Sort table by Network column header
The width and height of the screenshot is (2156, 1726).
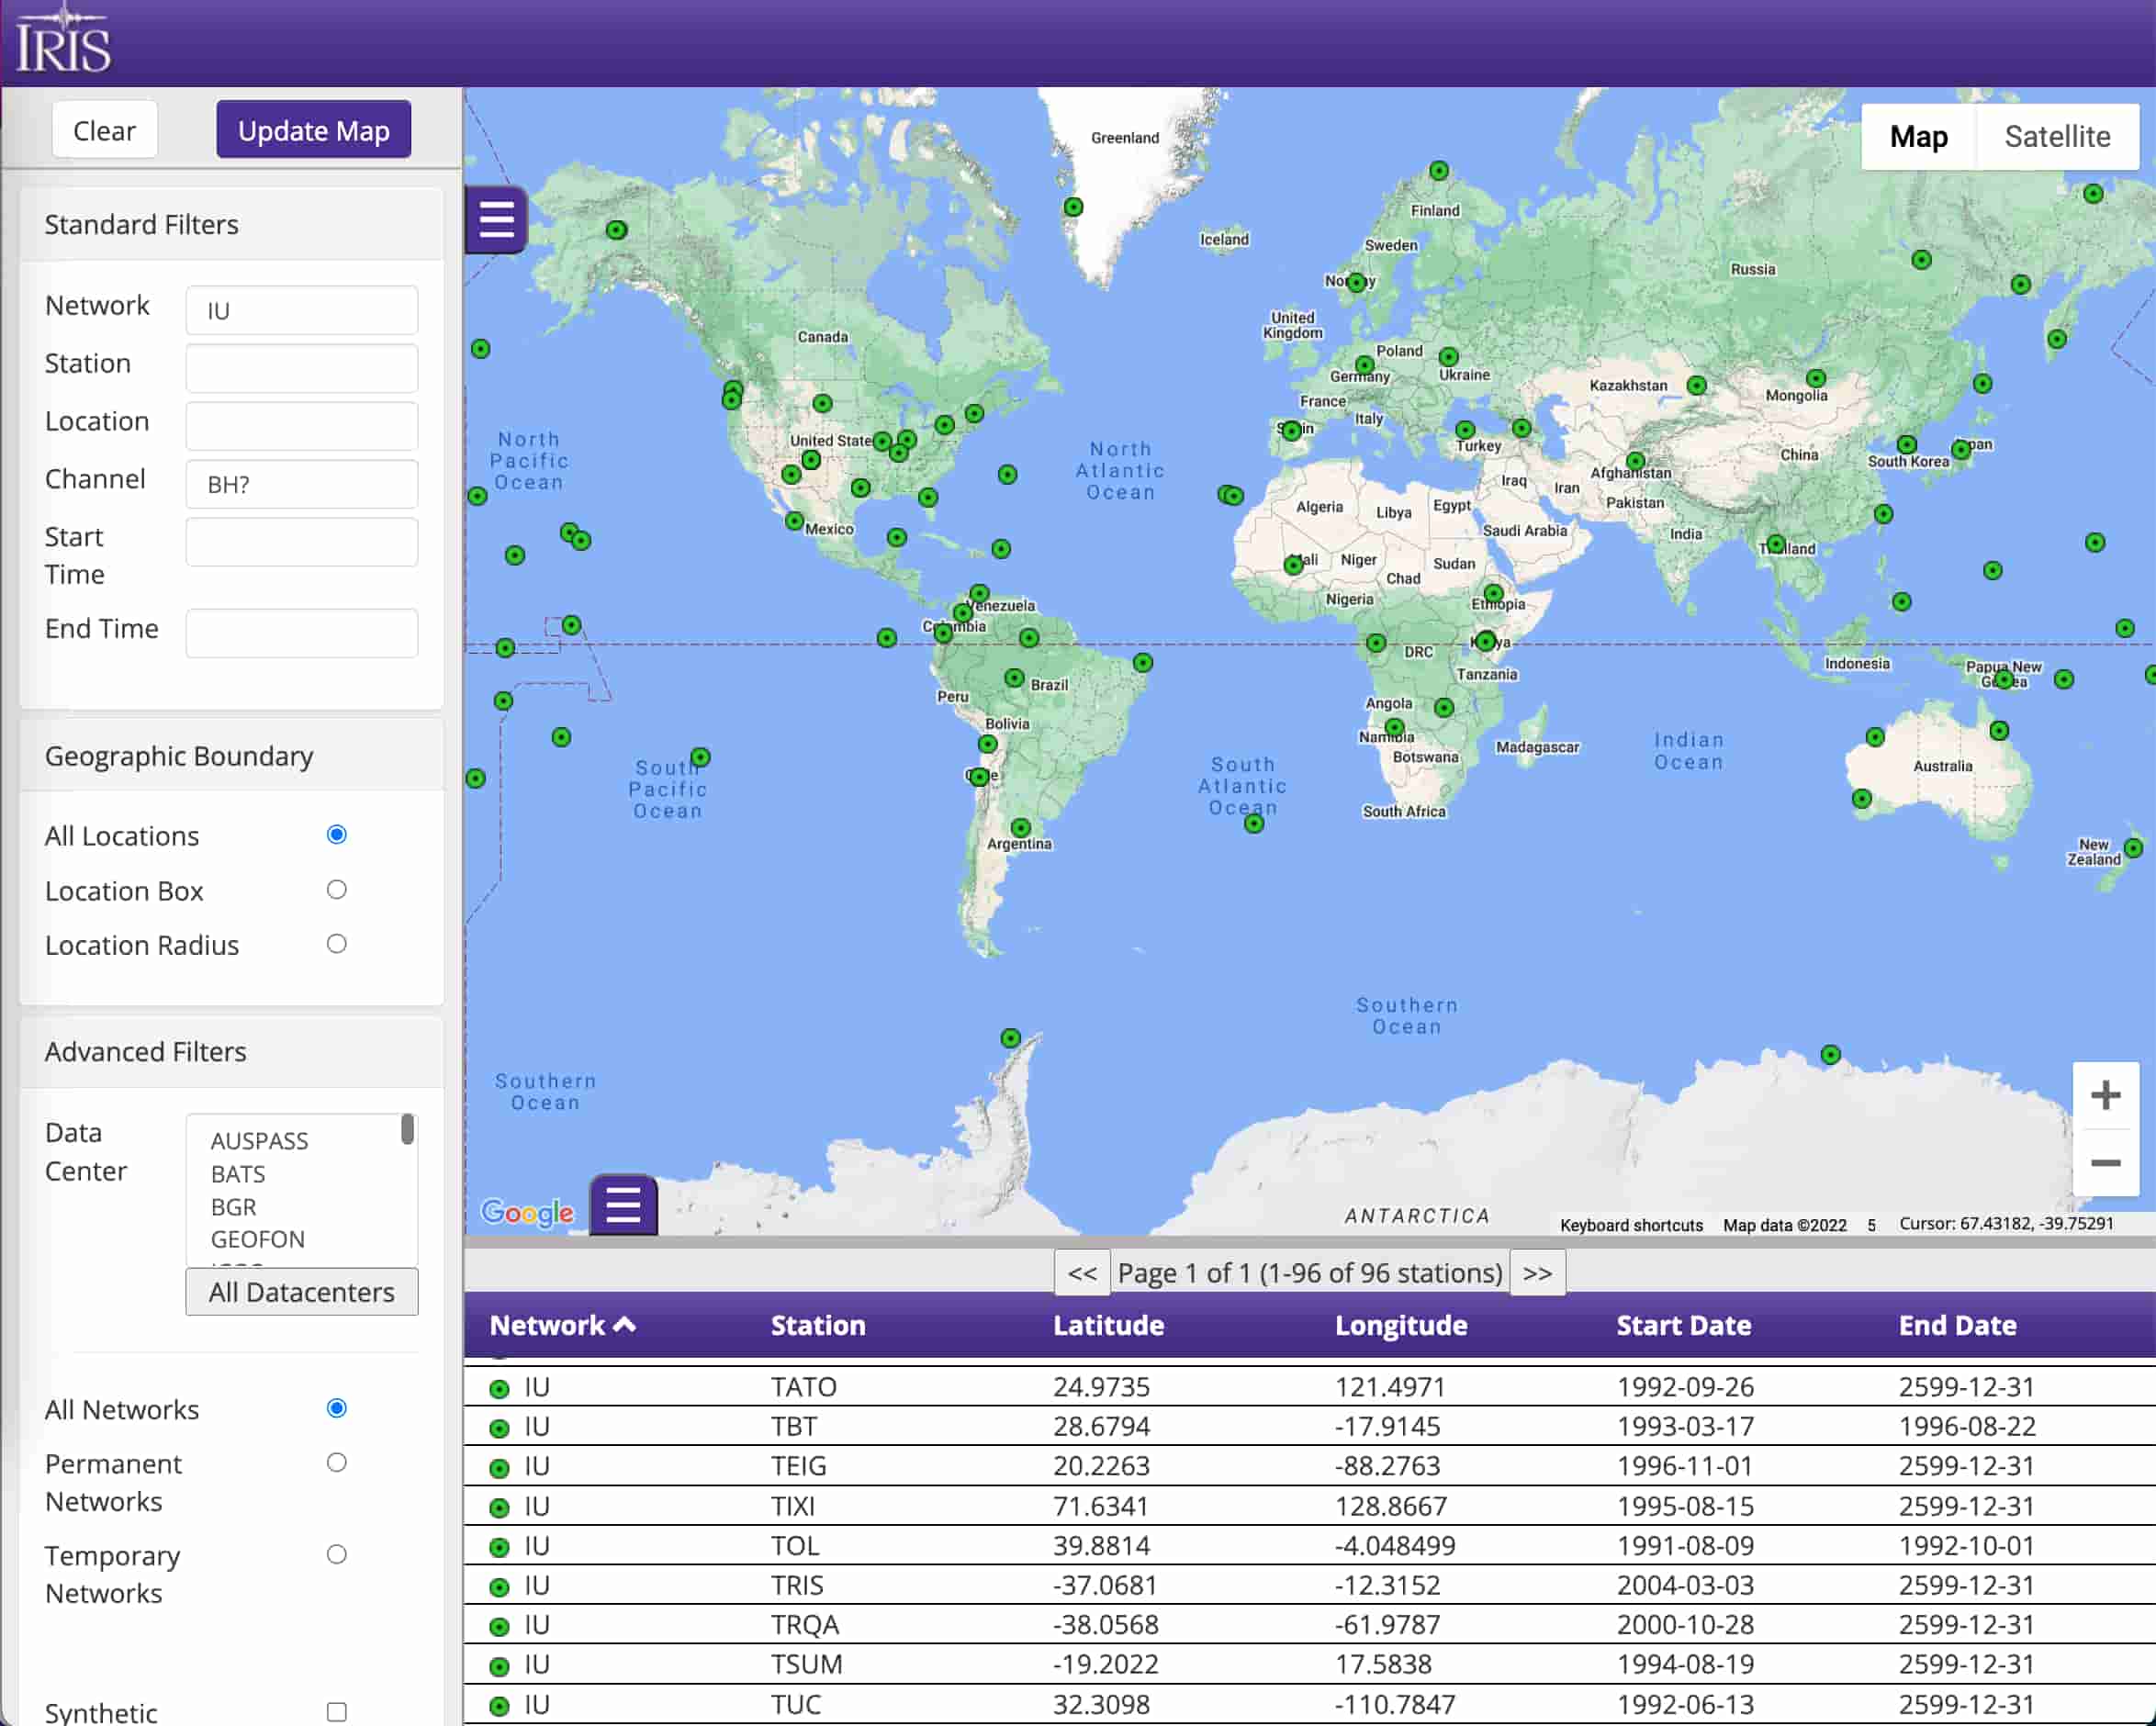562,1325
